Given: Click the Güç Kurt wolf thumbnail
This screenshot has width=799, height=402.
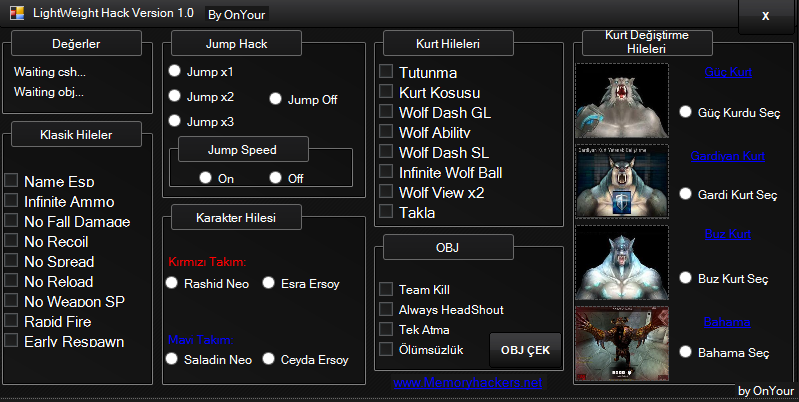Looking at the screenshot, I should [622, 100].
